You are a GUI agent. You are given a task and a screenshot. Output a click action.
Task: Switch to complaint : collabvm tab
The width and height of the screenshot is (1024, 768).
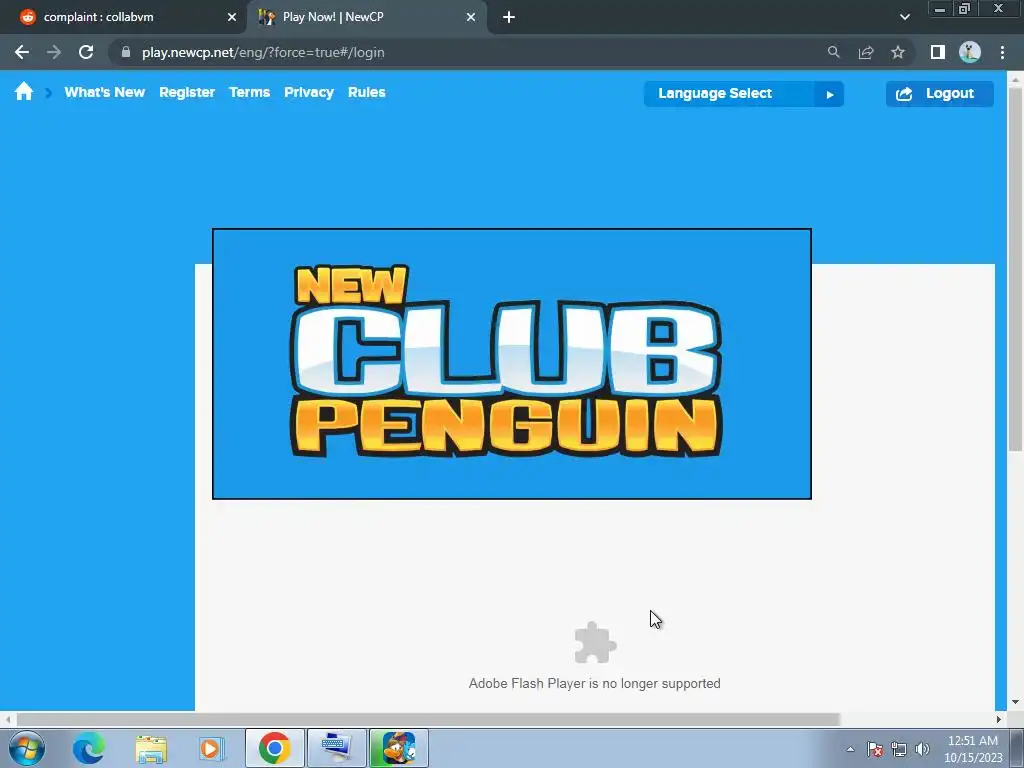(123, 17)
